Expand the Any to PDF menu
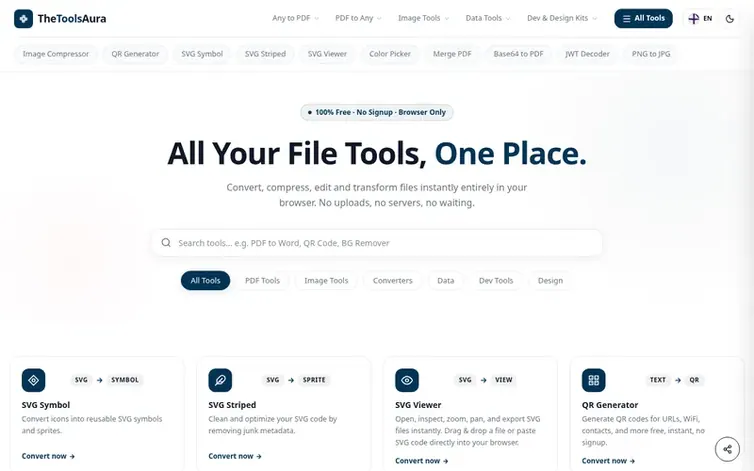This screenshot has height=471, width=754. pyautogui.click(x=295, y=18)
